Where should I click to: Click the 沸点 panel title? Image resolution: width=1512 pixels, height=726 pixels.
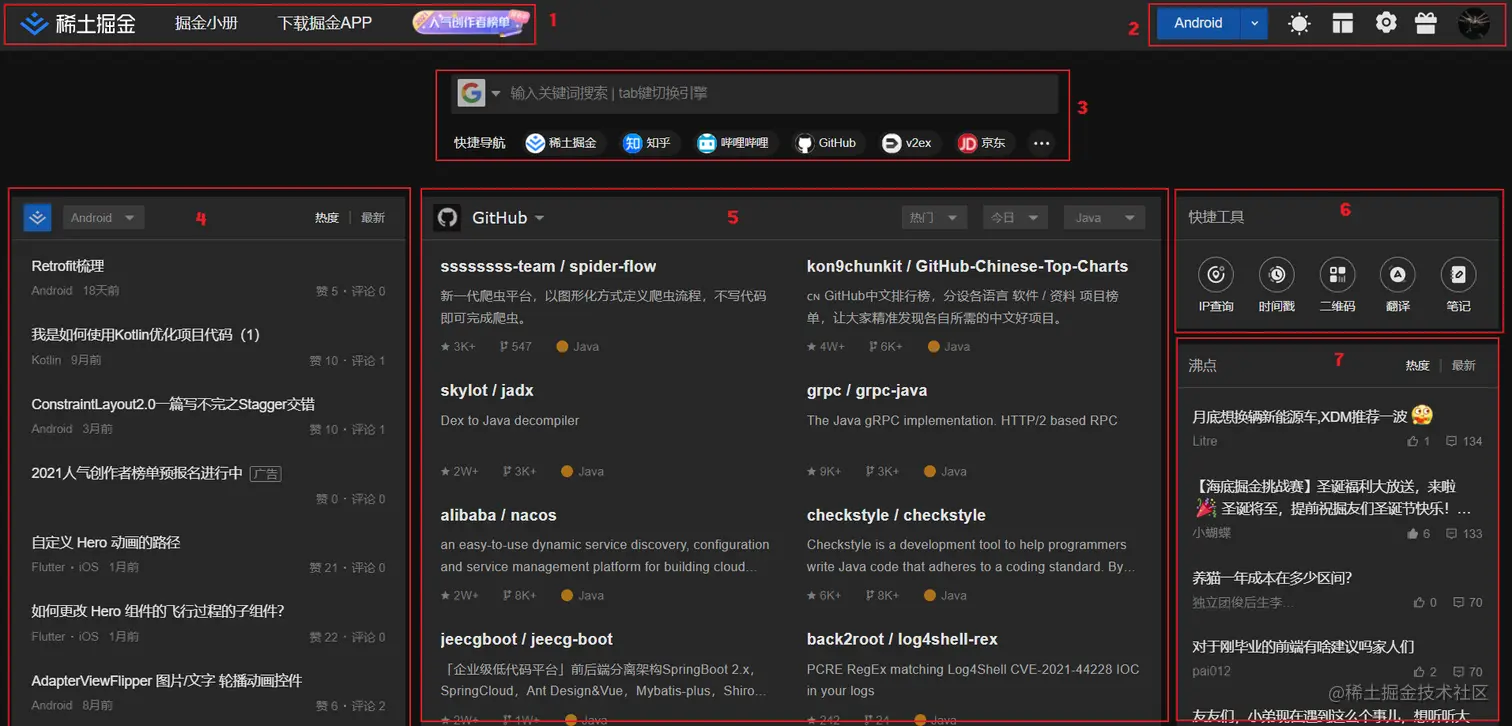pos(1203,366)
